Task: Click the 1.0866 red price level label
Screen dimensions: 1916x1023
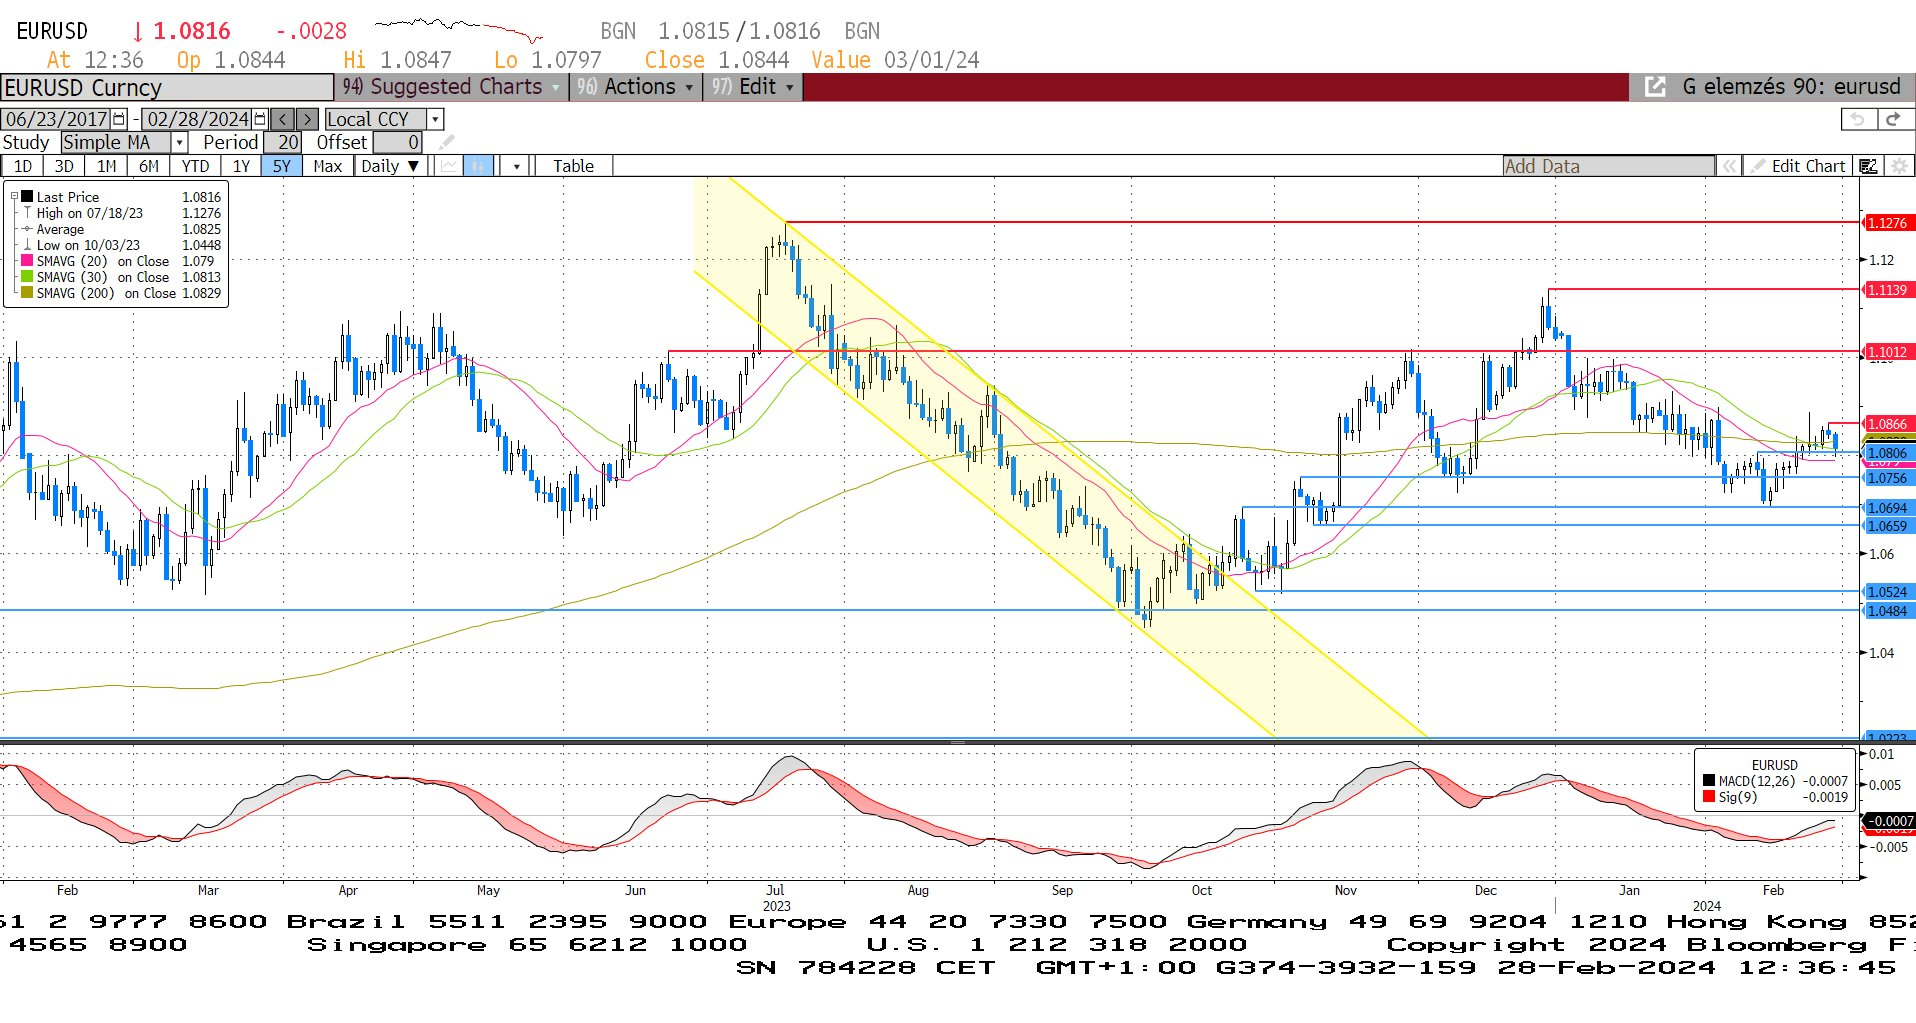Action: pos(1887,423)
